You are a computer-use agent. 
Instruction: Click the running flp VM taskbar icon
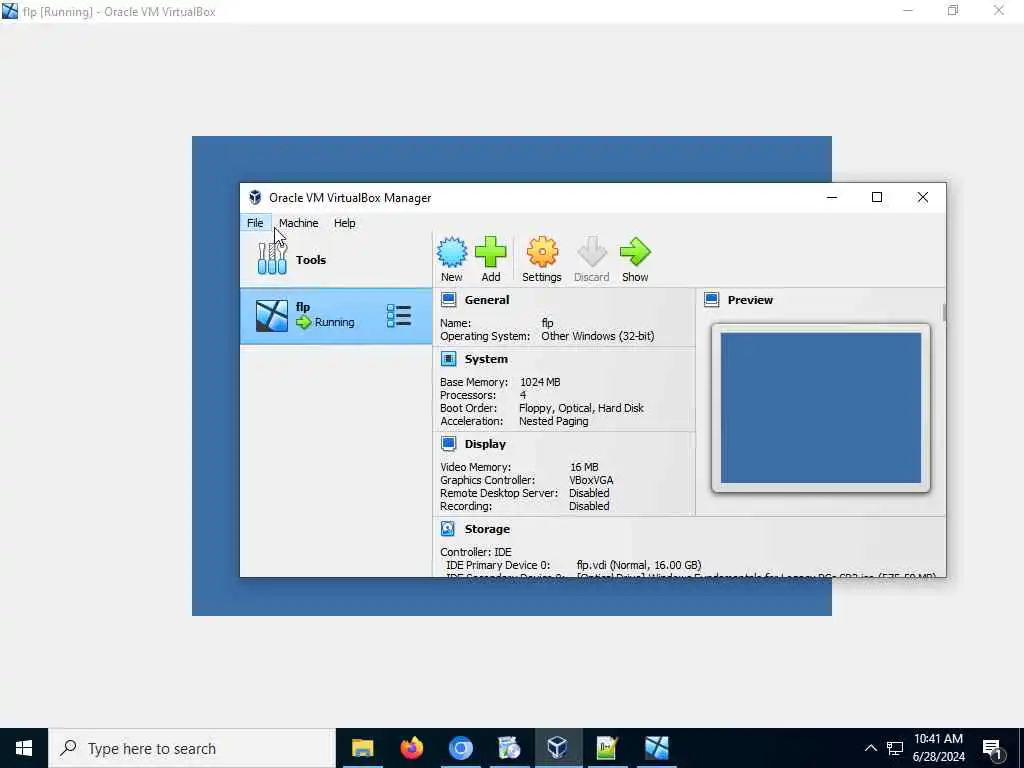tap(656, 748)
